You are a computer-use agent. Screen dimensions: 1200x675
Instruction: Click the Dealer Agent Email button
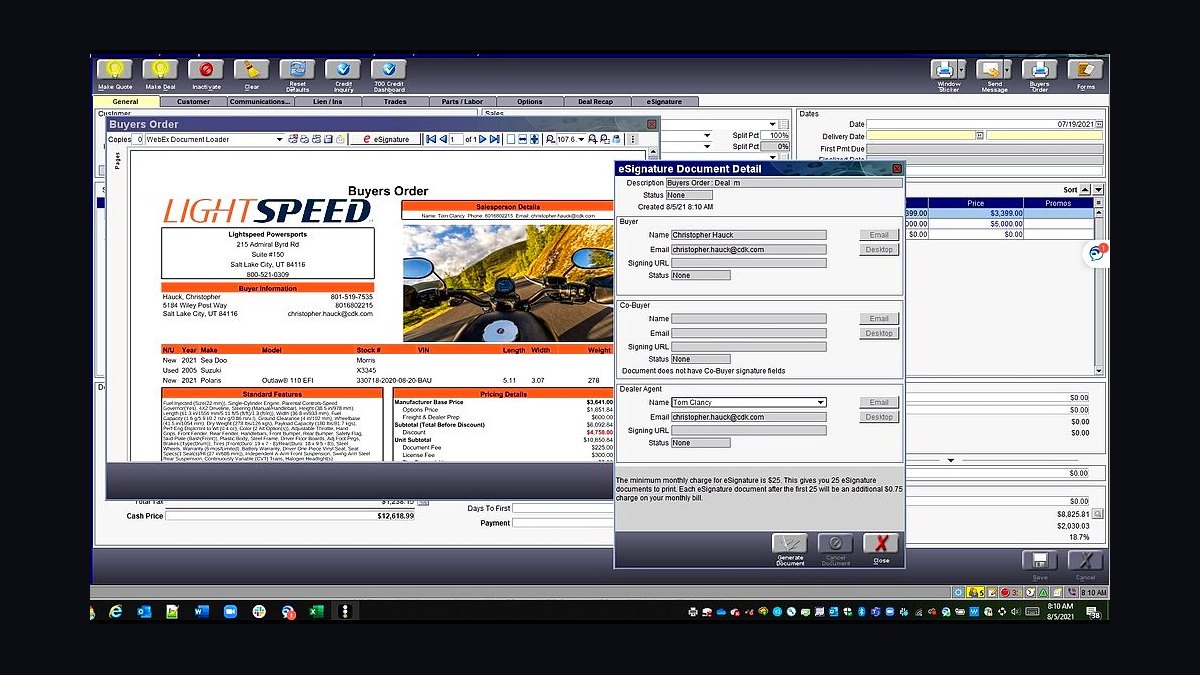[879, 403]
